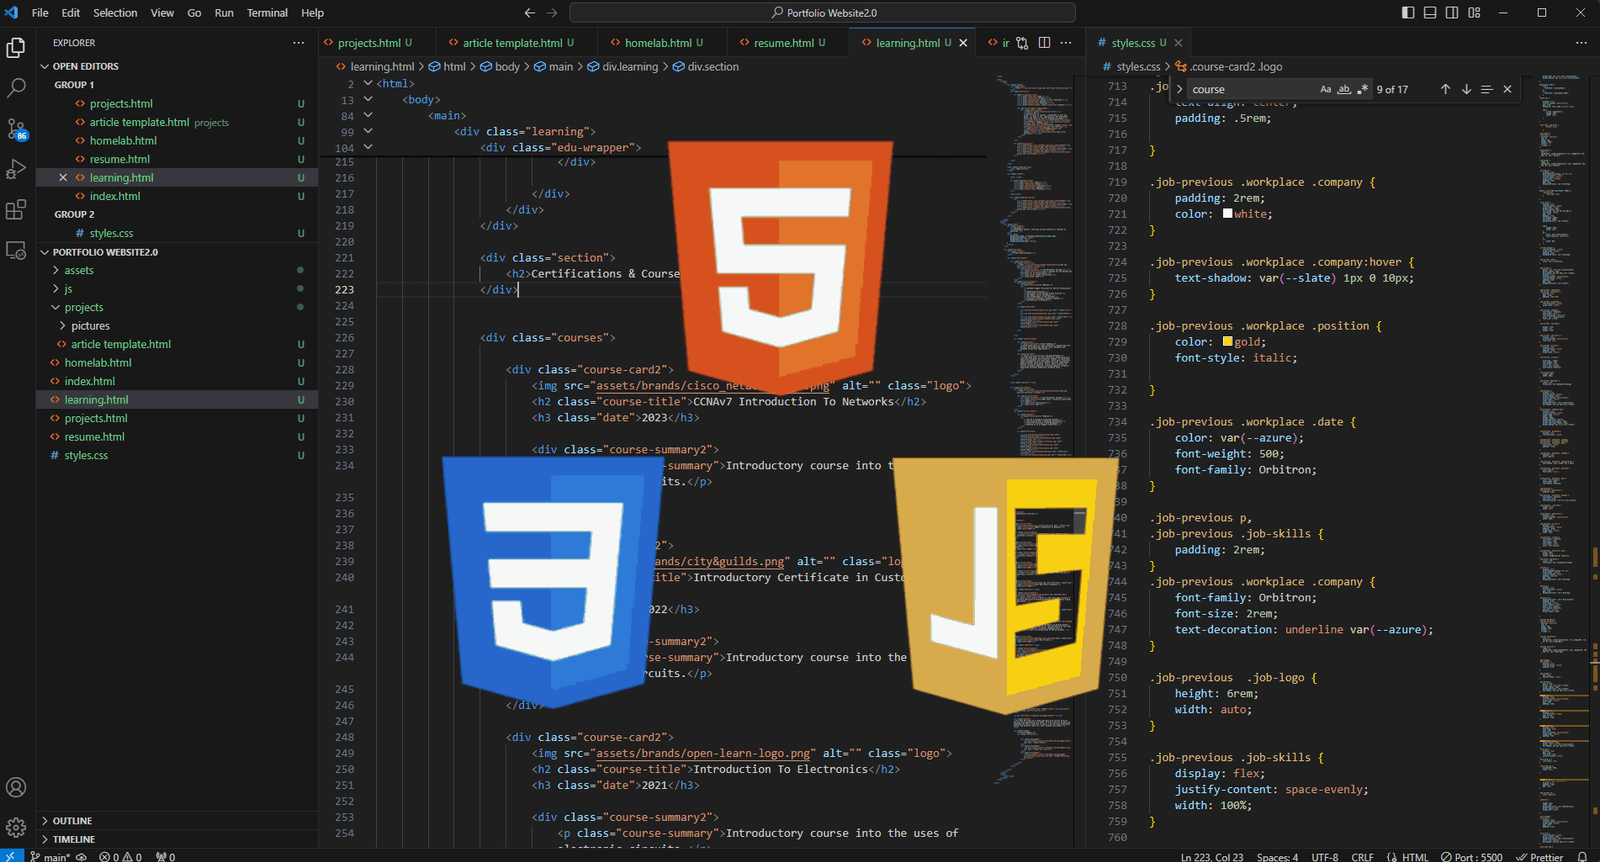
Task: Click the main* branch in the status bar
Action: pos(50,856)
